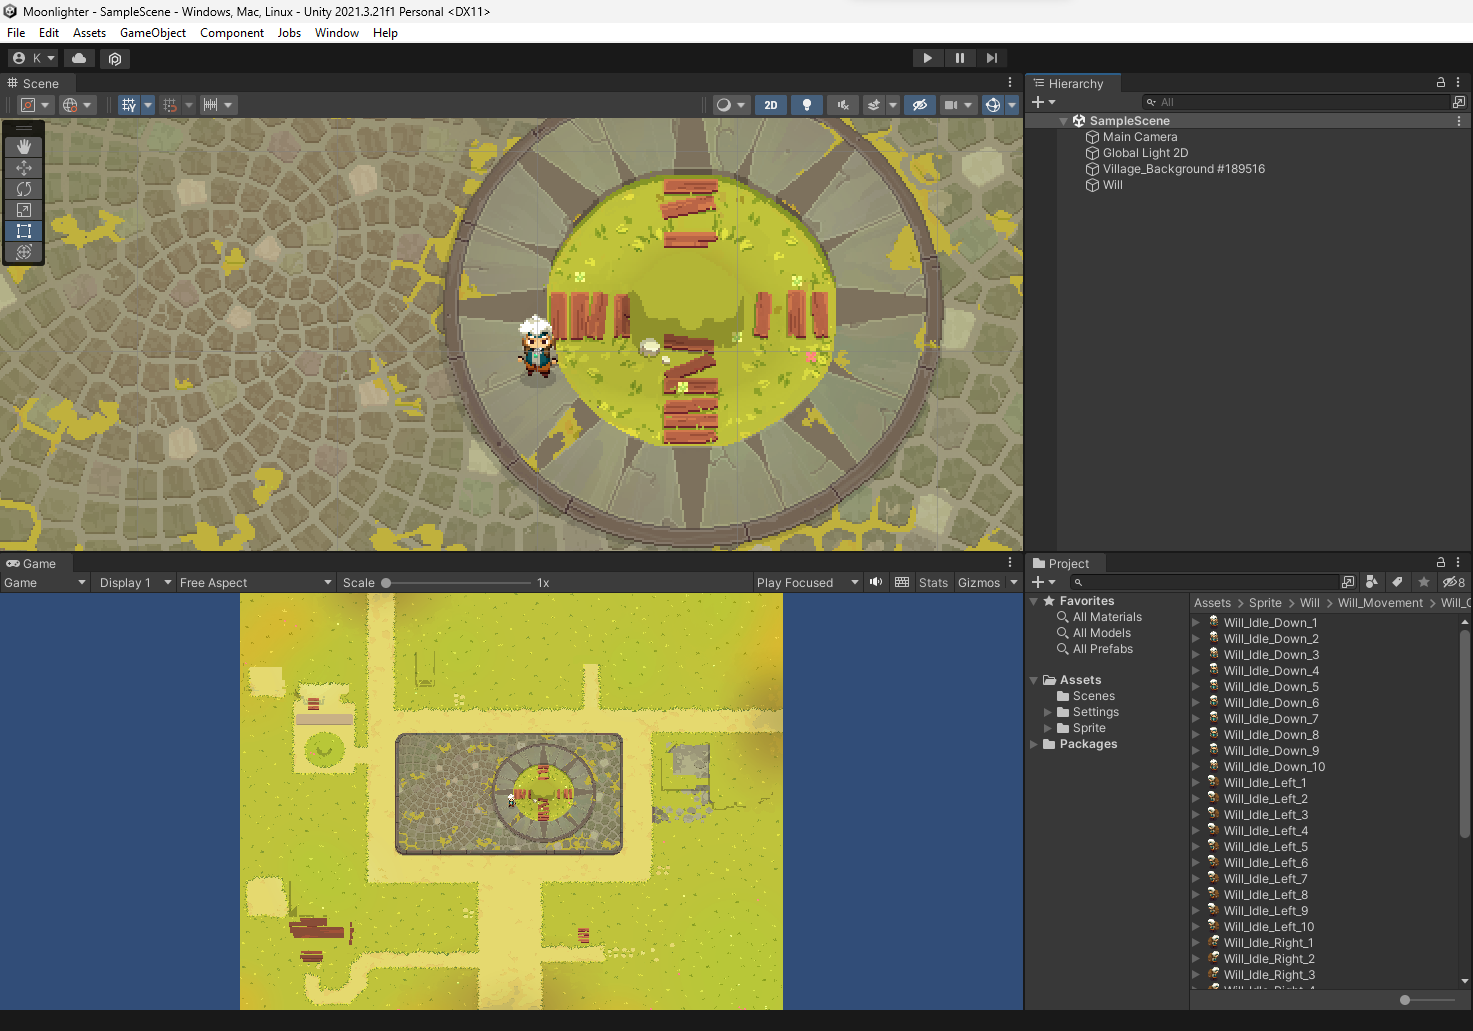
Task: Open the Component menu
Action: click(x=232, y=33)
